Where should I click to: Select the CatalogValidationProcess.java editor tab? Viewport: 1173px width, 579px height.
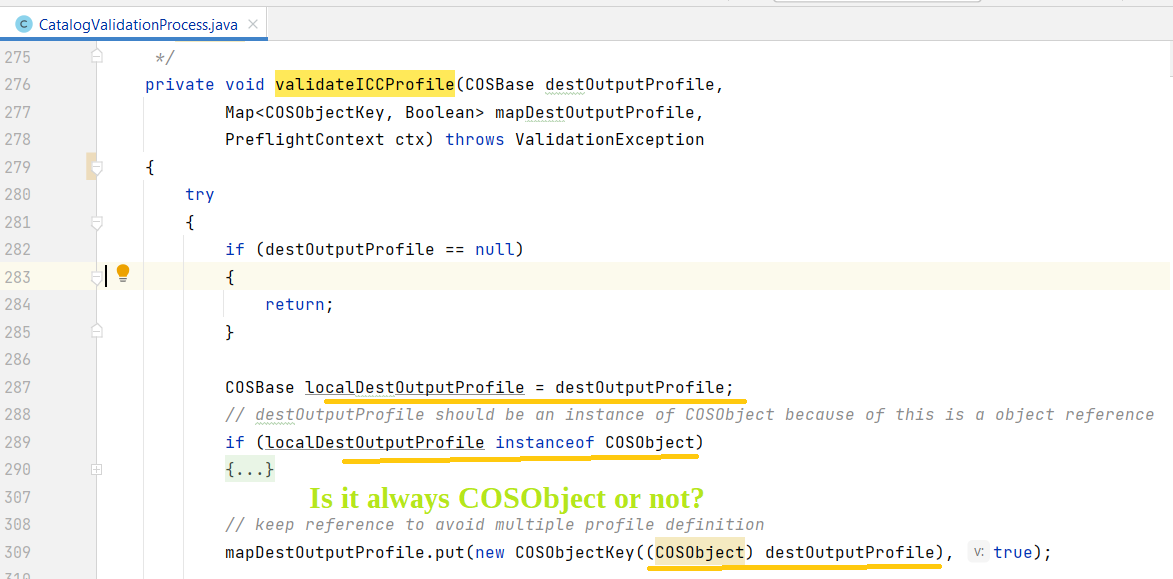133,25
